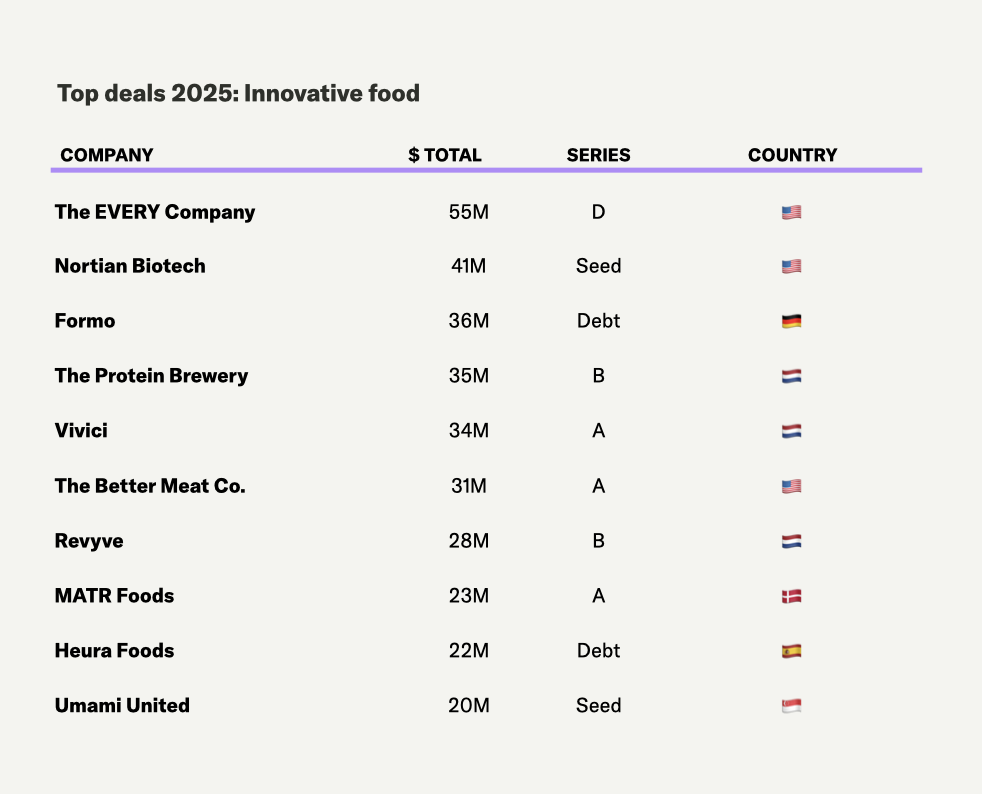
Task: Click the 22M total for Heura Foods
Action: [468, 651]
